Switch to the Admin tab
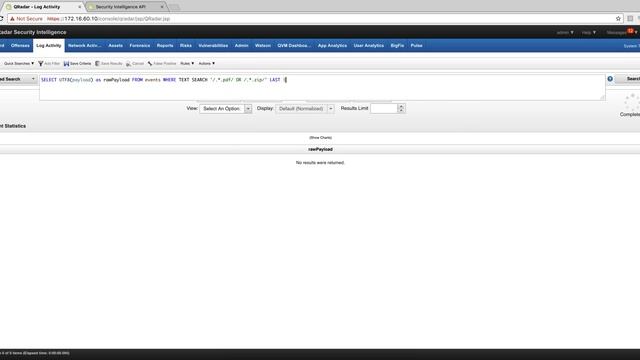 (x=242, y=46)
